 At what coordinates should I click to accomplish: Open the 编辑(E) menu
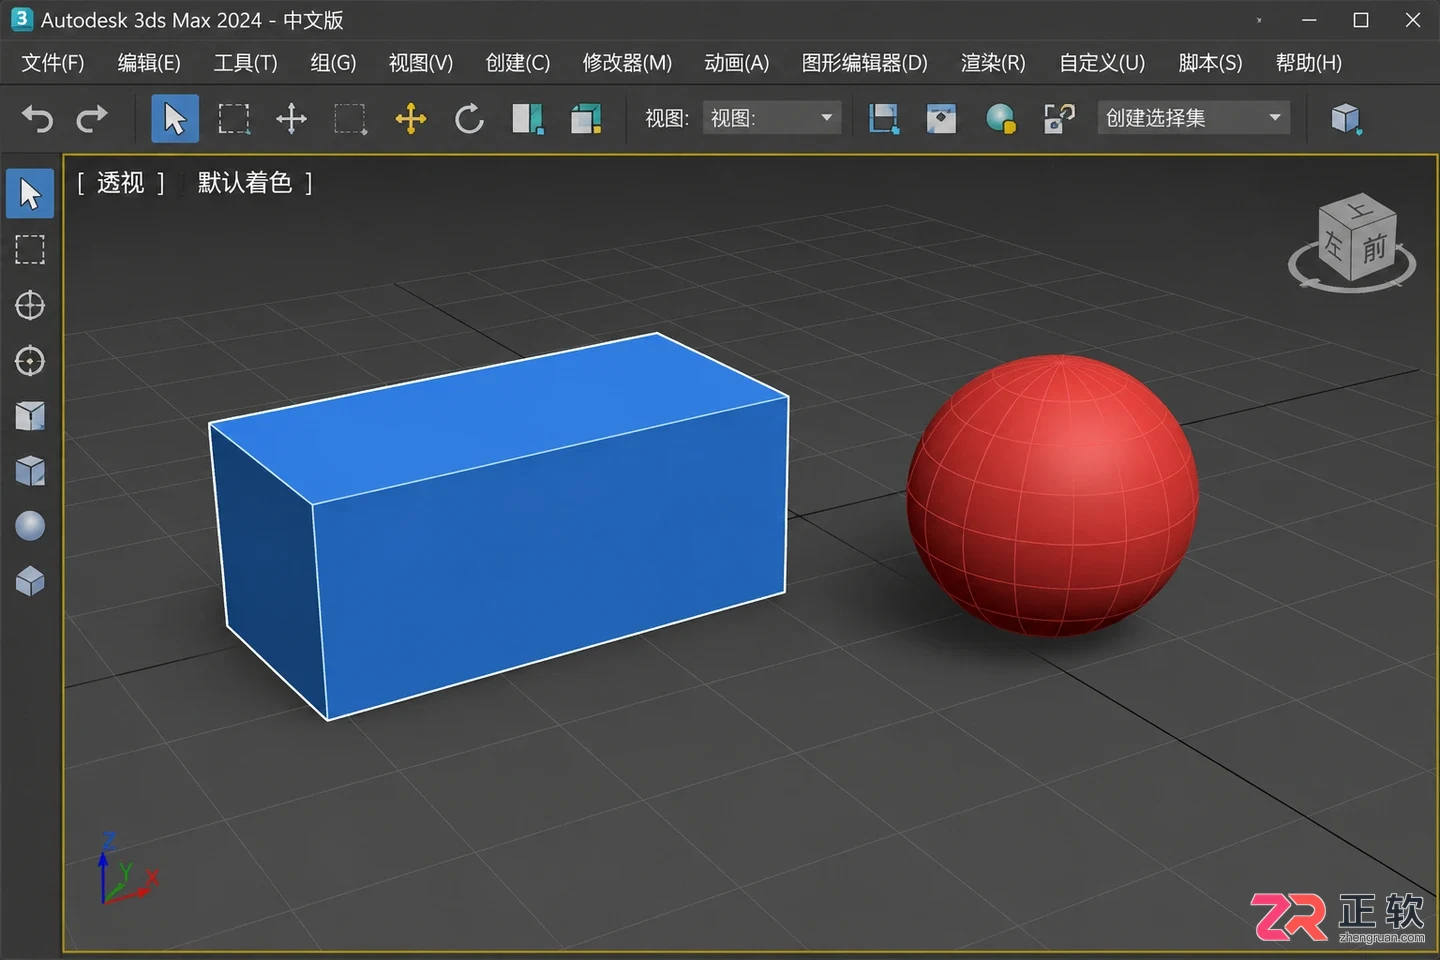click(149, 63)
